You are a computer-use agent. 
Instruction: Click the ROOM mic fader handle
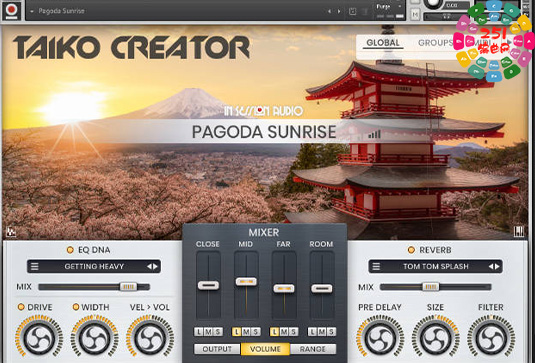321,288
